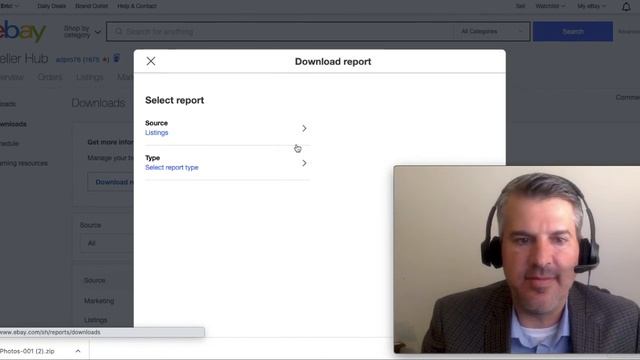Open Shop by category dropdown
The height and width of the screenshot is (360, 640).
tap(82, 31)
